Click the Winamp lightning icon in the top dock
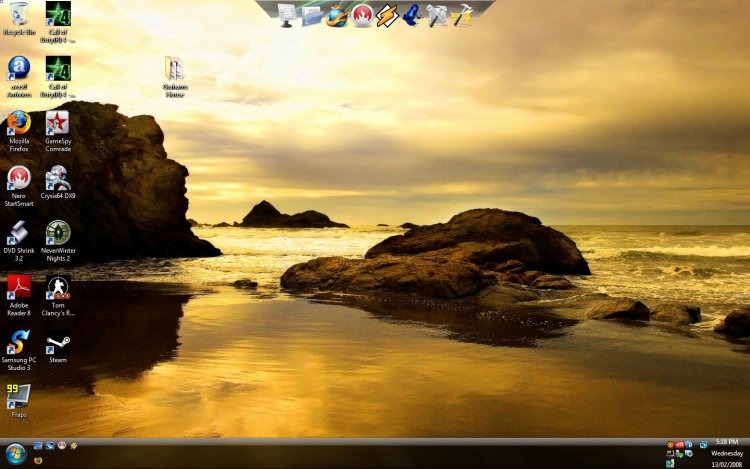 pos(387,15)
